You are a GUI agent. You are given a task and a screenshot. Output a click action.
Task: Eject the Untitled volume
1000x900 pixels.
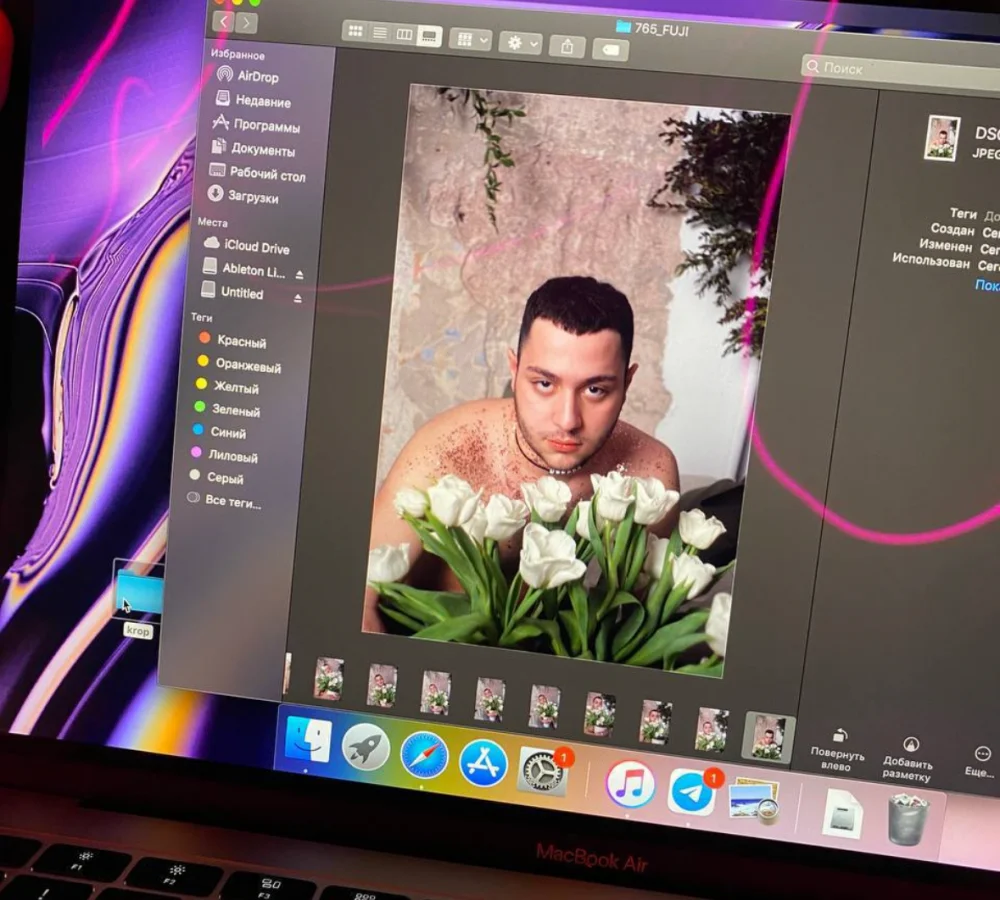pos(297,298)
